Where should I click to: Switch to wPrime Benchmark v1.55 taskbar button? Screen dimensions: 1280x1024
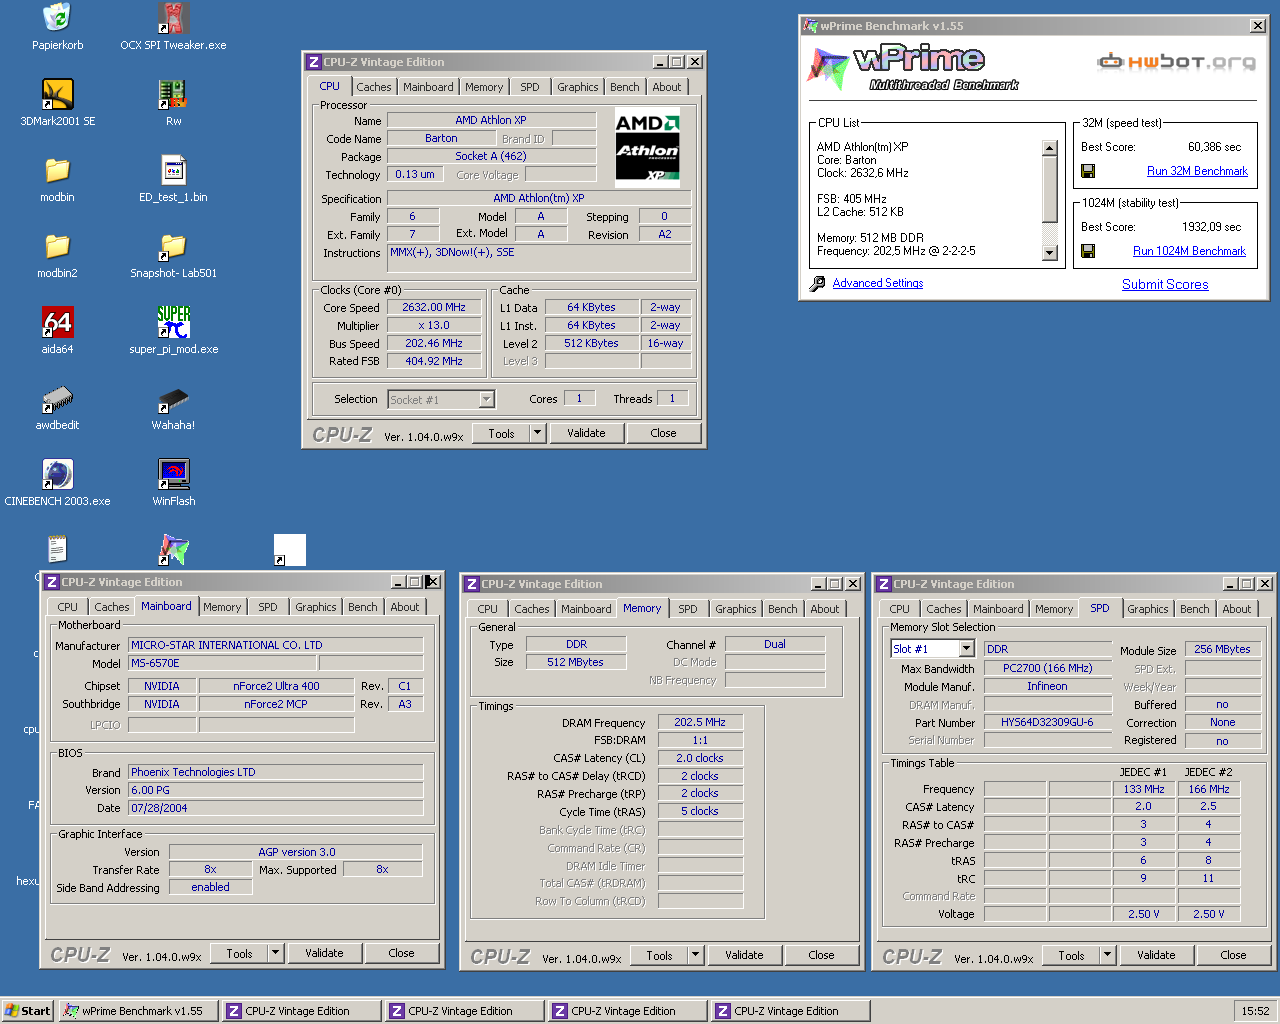click(138, 1011)
